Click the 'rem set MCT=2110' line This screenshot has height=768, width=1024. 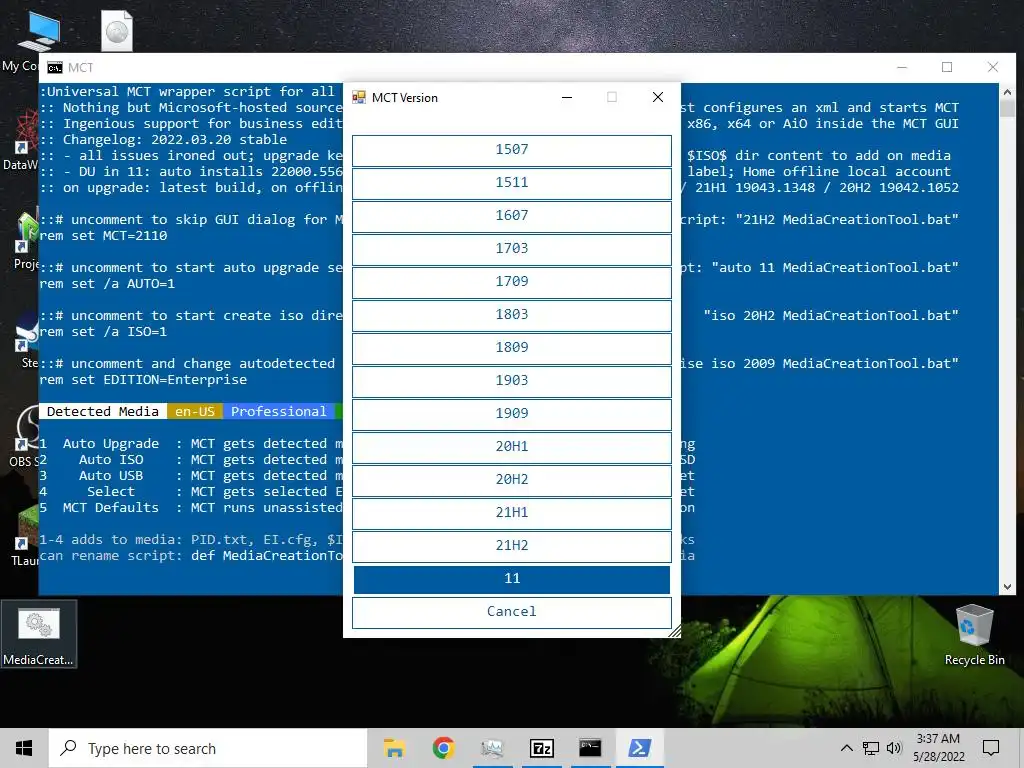click(x=103, y=236)
